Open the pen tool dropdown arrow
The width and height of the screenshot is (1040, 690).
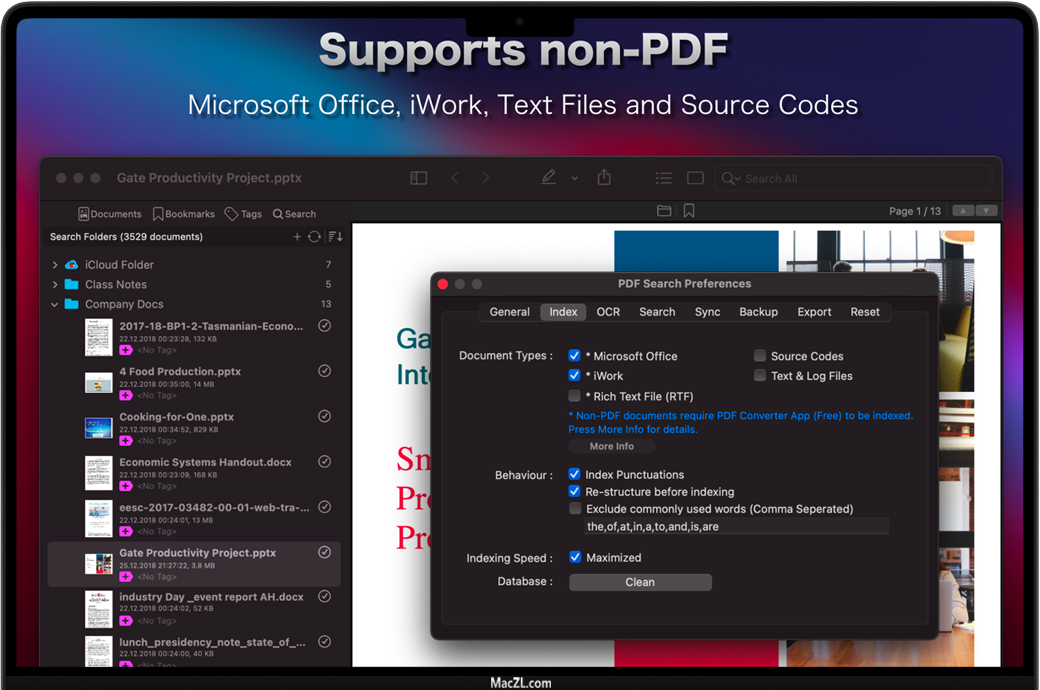(x=574, y=179)
